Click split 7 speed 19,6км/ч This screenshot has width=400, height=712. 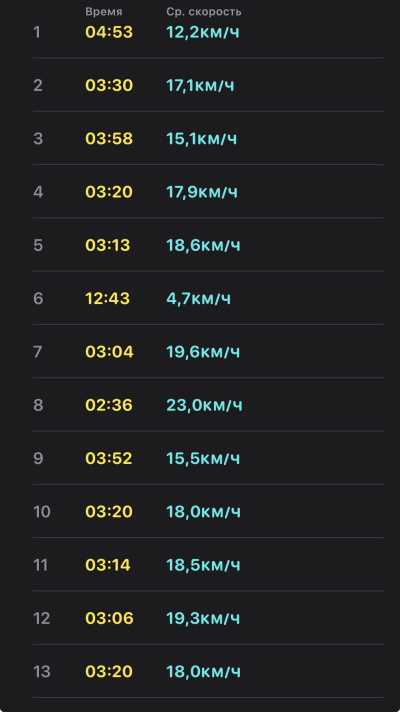(203, 352)
